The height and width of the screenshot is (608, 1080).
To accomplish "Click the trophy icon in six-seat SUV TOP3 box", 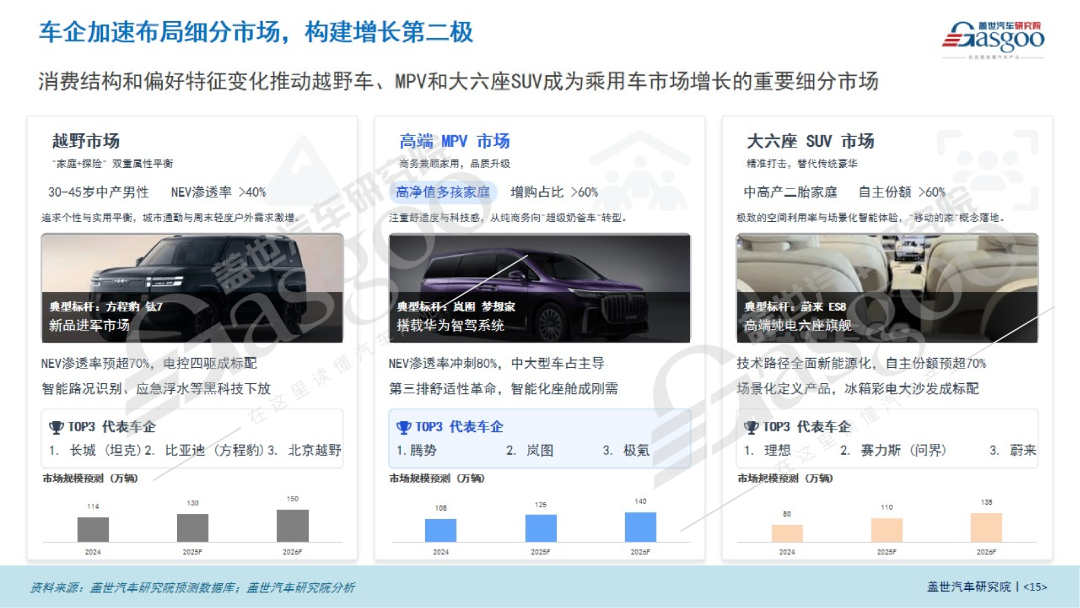I will 752,427.
